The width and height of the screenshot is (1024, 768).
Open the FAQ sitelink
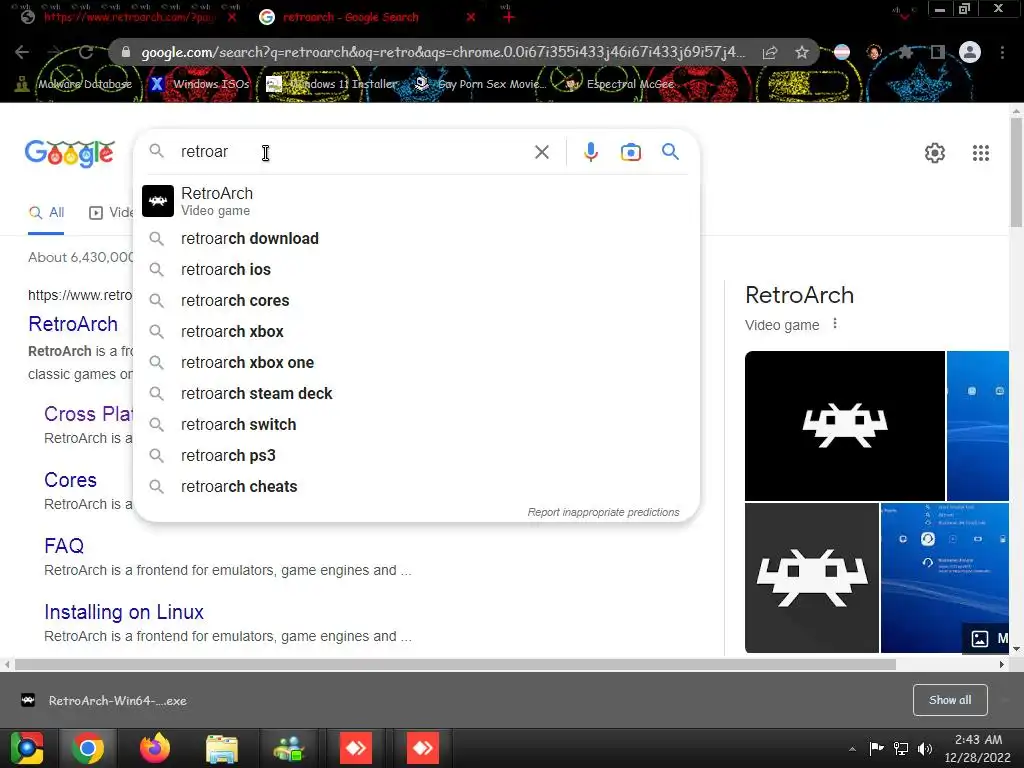point(64,546)
